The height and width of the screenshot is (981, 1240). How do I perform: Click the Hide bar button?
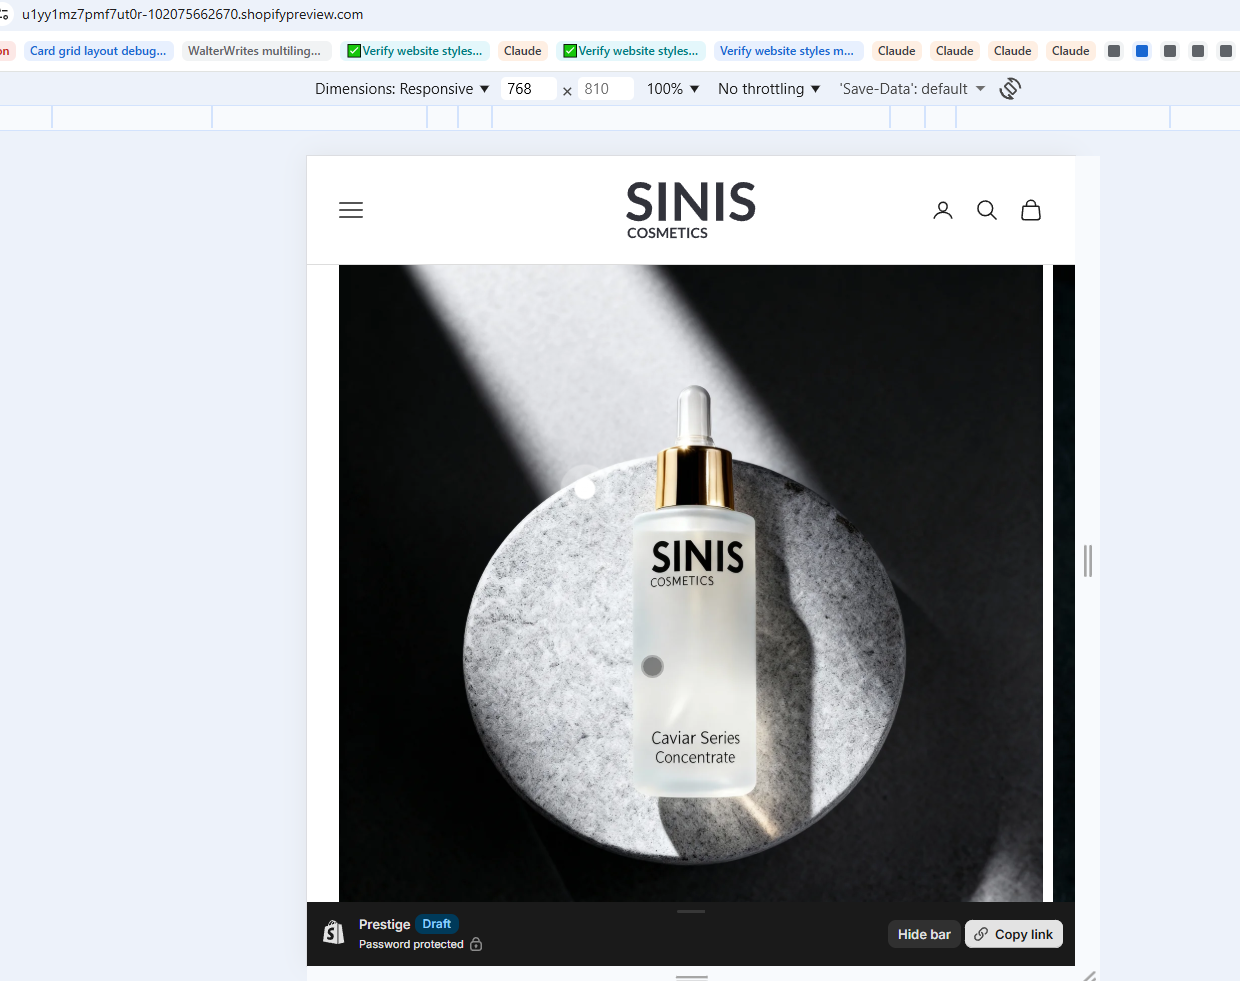point(924,934)
